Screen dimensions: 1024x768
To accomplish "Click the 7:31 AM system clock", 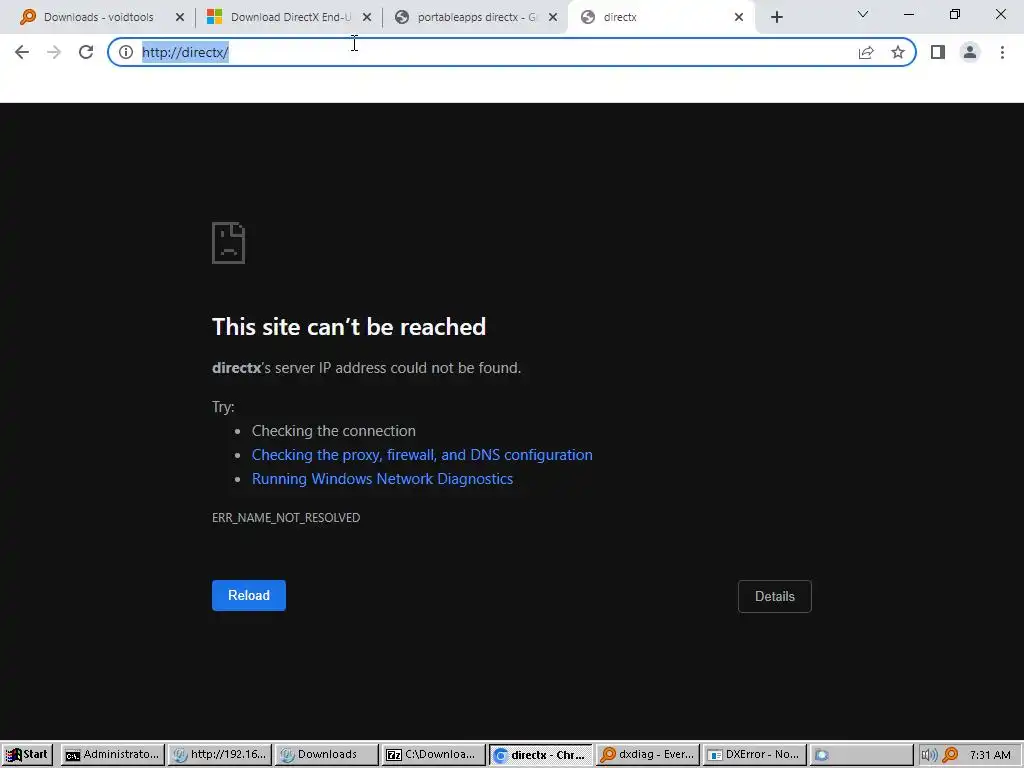I will [990, 755].
